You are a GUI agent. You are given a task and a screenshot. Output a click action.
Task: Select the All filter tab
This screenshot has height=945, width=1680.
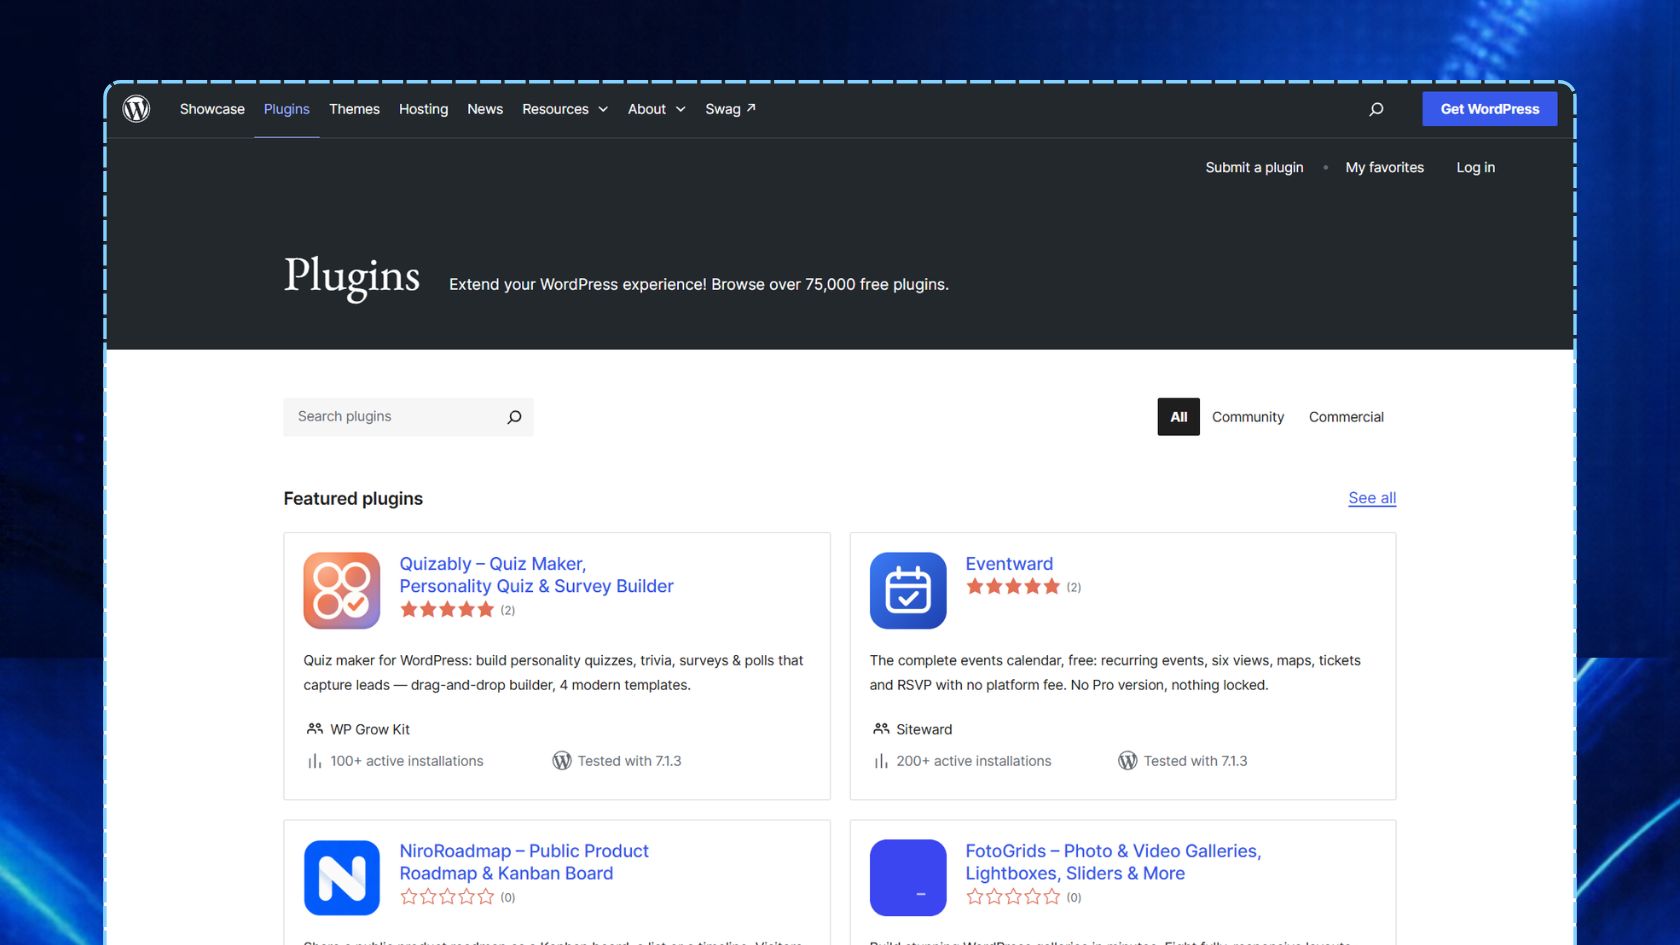(1179, 417)
